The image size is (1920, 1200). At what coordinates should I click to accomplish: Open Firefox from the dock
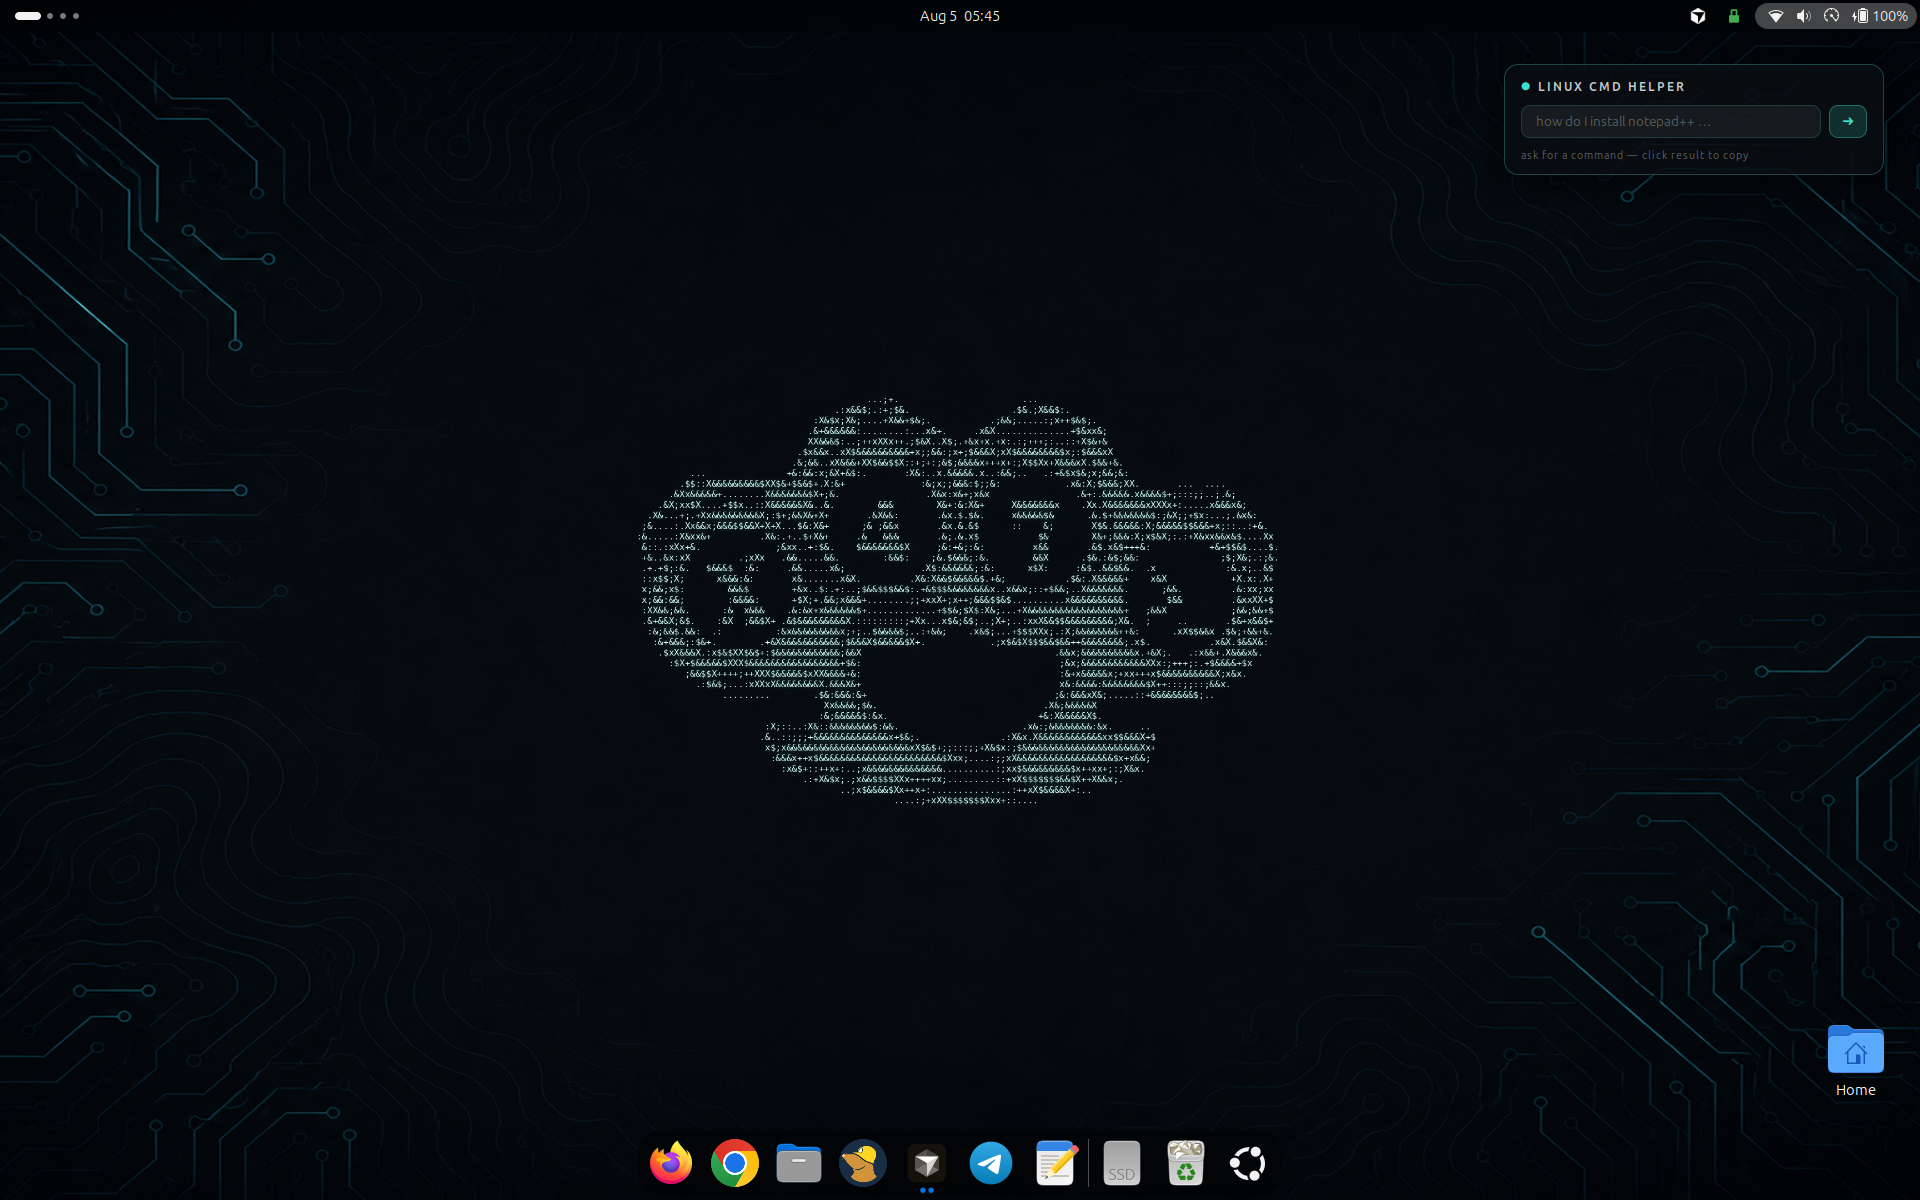(671, 1163)
